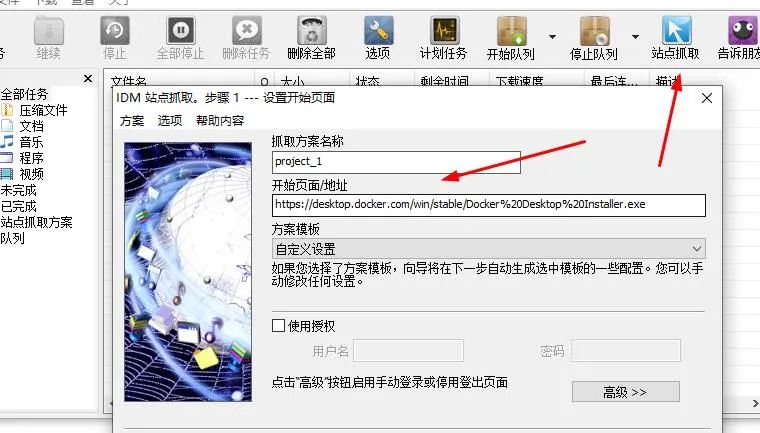
Task: Click the download list scrollbar right arrow
Action: pos(755,403)
